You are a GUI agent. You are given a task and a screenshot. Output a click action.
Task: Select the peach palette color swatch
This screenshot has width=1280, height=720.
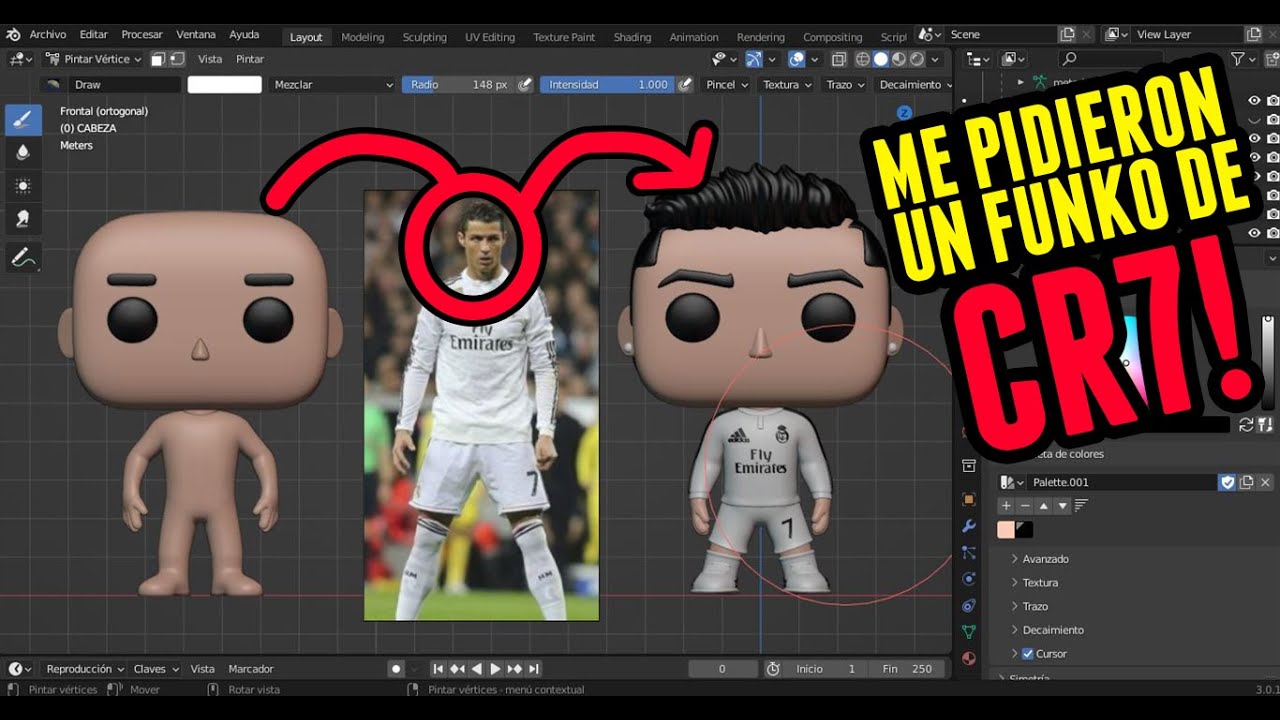tap(1006, 530)
